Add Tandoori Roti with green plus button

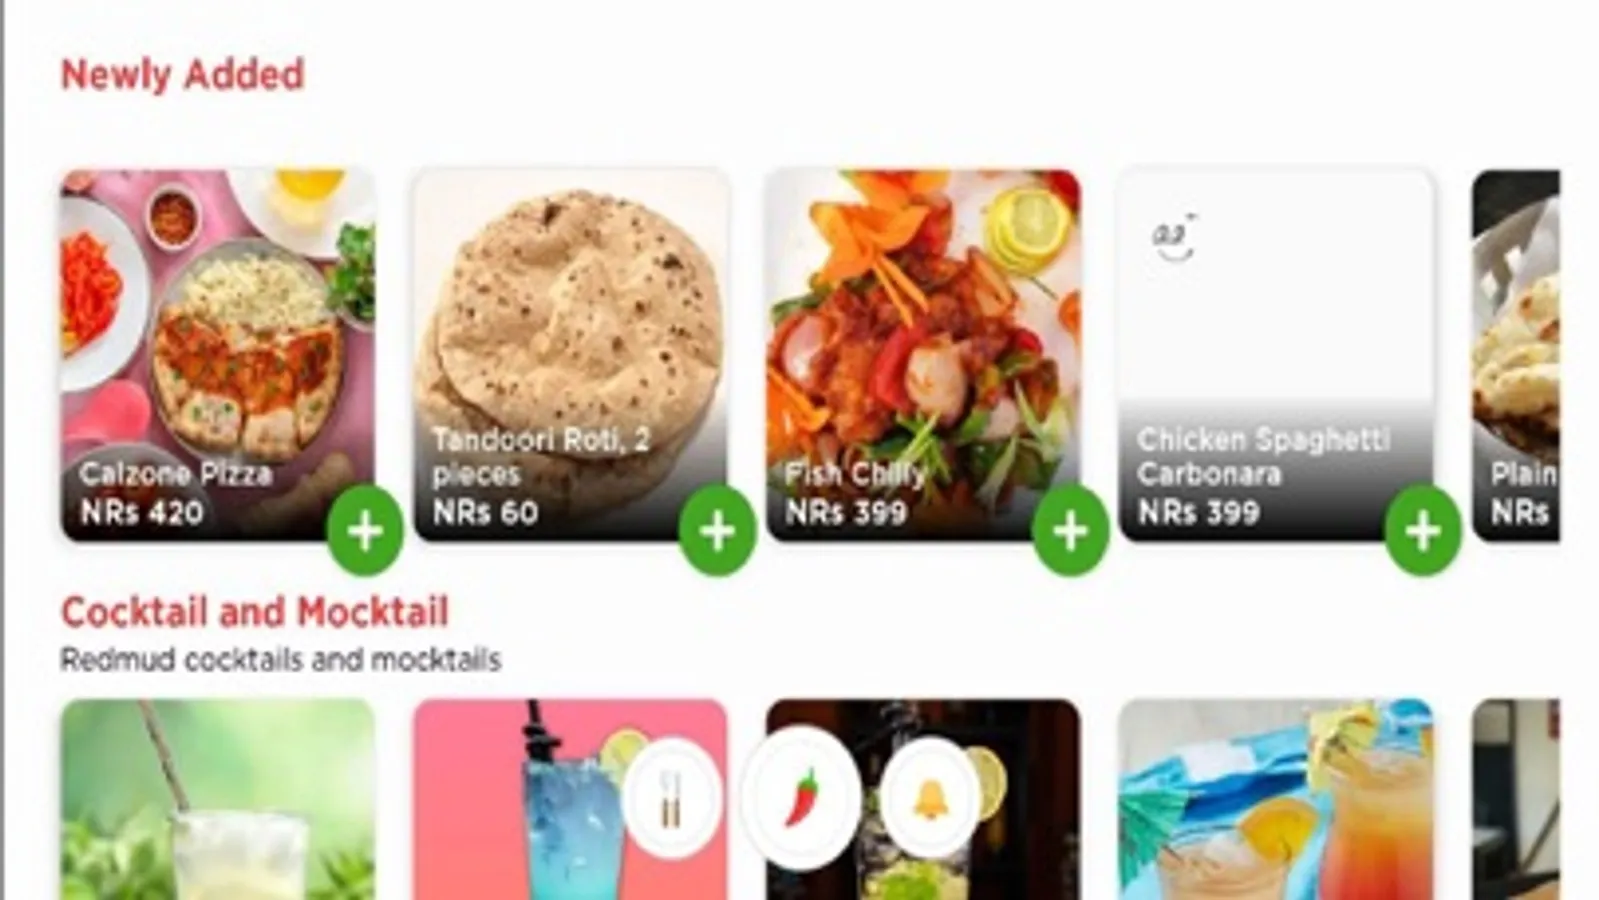(717, 531)
